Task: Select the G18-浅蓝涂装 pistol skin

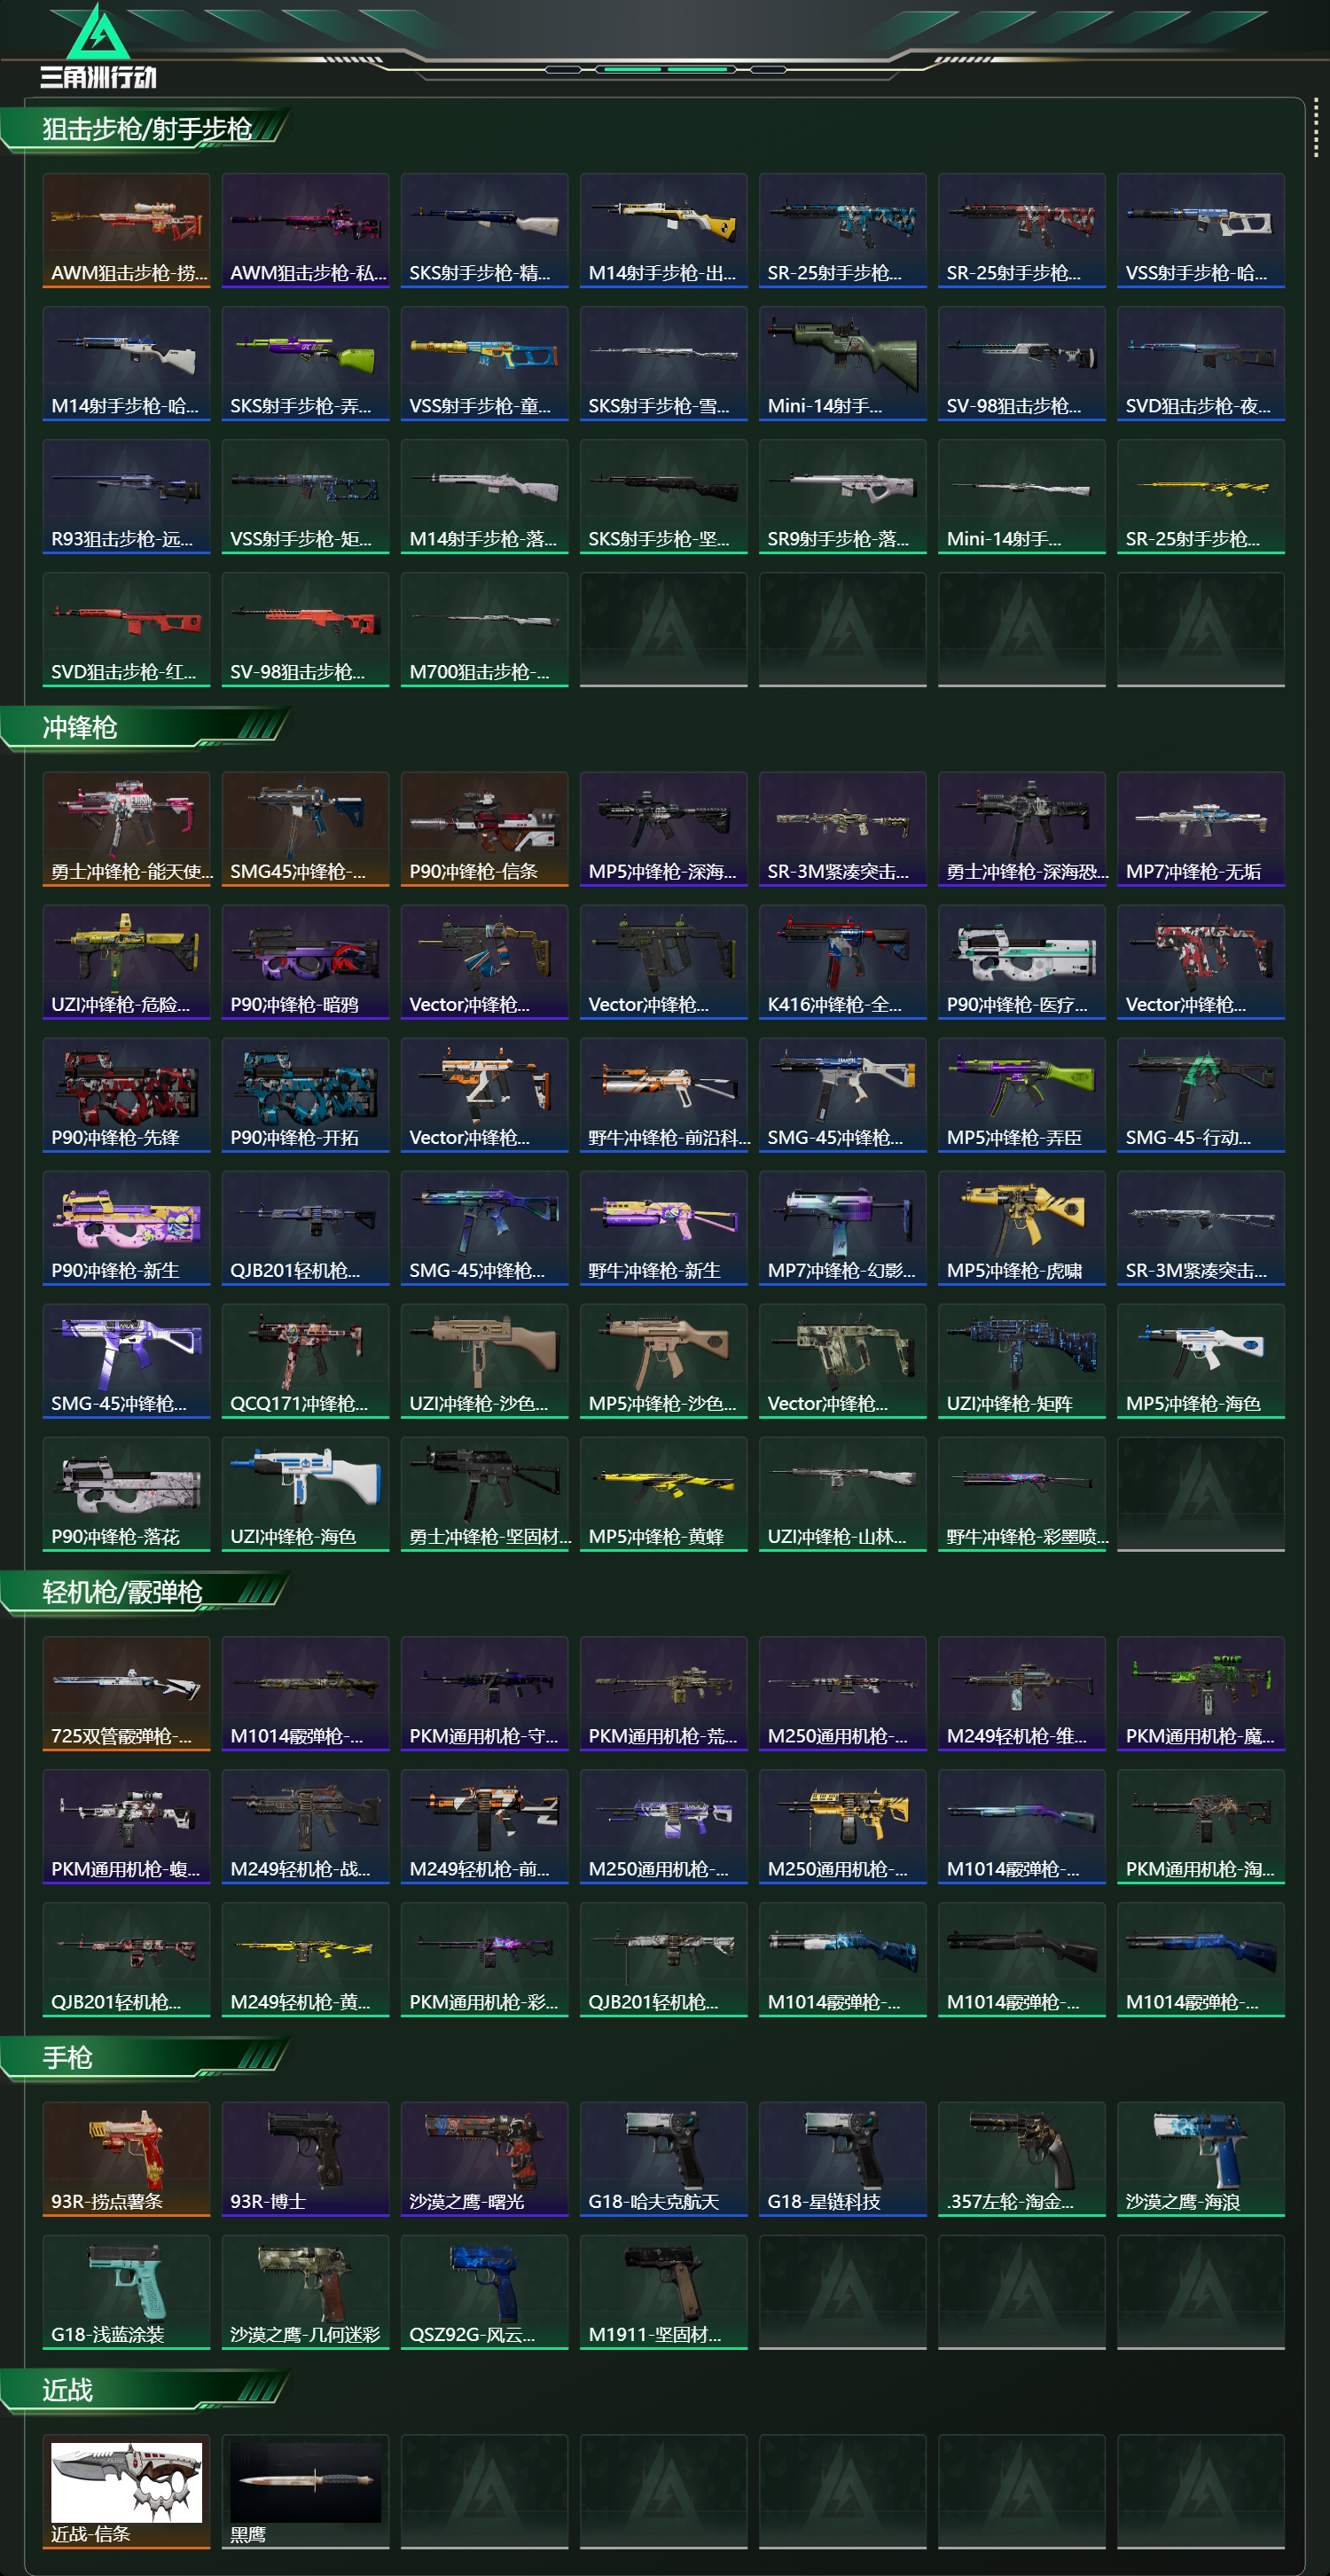Action: (x=126, y=2292)
